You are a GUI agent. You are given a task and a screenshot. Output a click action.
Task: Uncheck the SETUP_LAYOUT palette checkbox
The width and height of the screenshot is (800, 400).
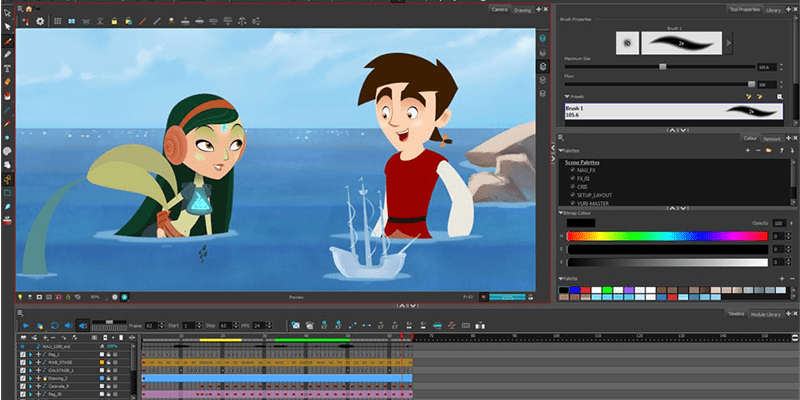[570, 195]
